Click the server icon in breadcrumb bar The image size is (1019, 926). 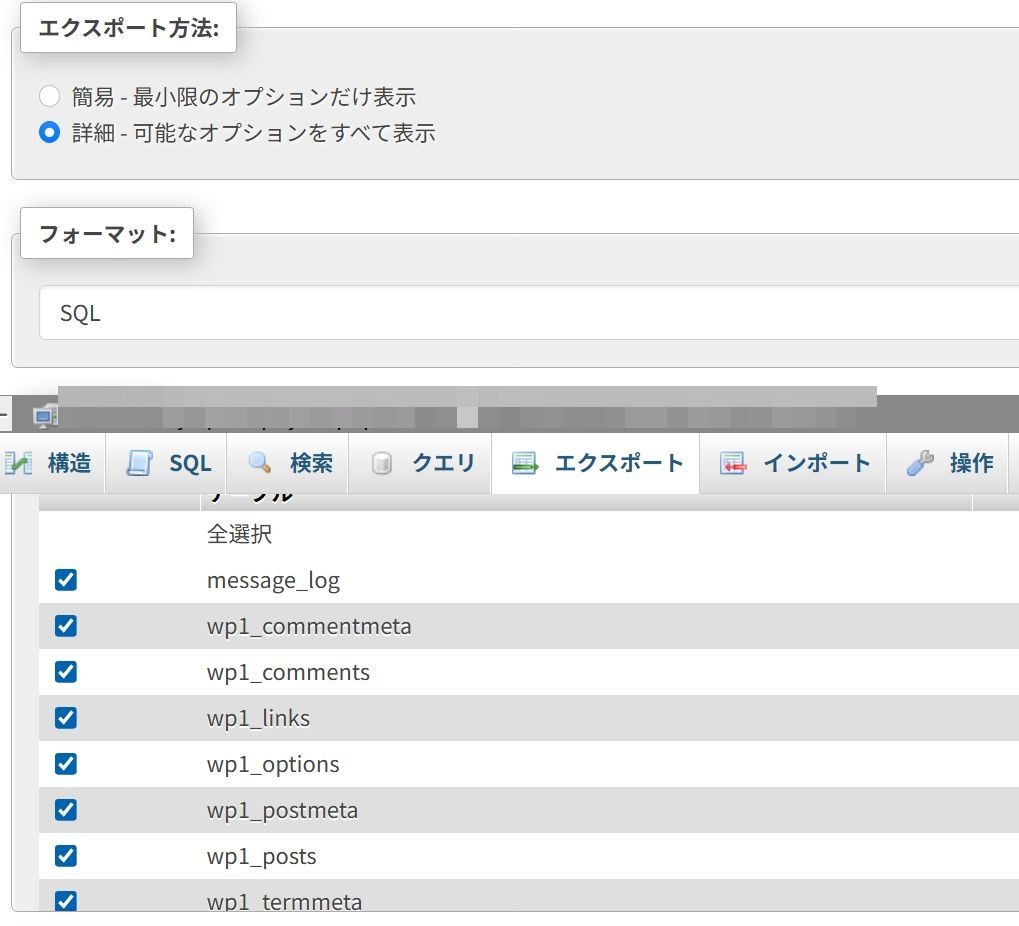[45, 416]
